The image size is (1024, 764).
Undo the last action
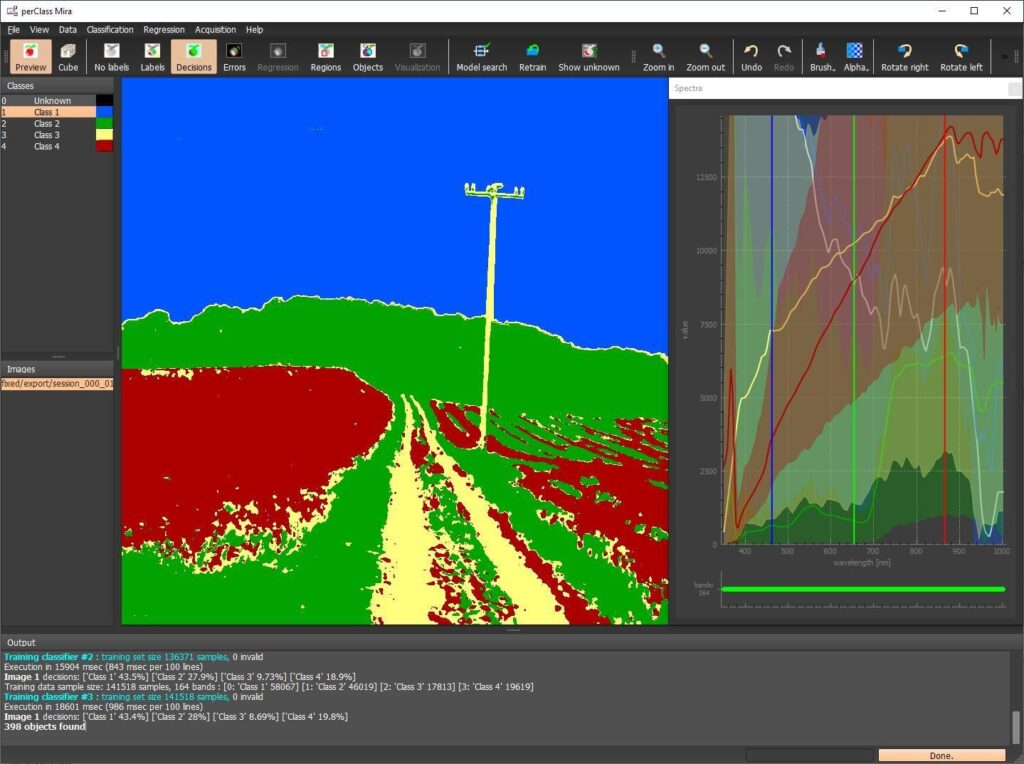click(x=751, y=56)
